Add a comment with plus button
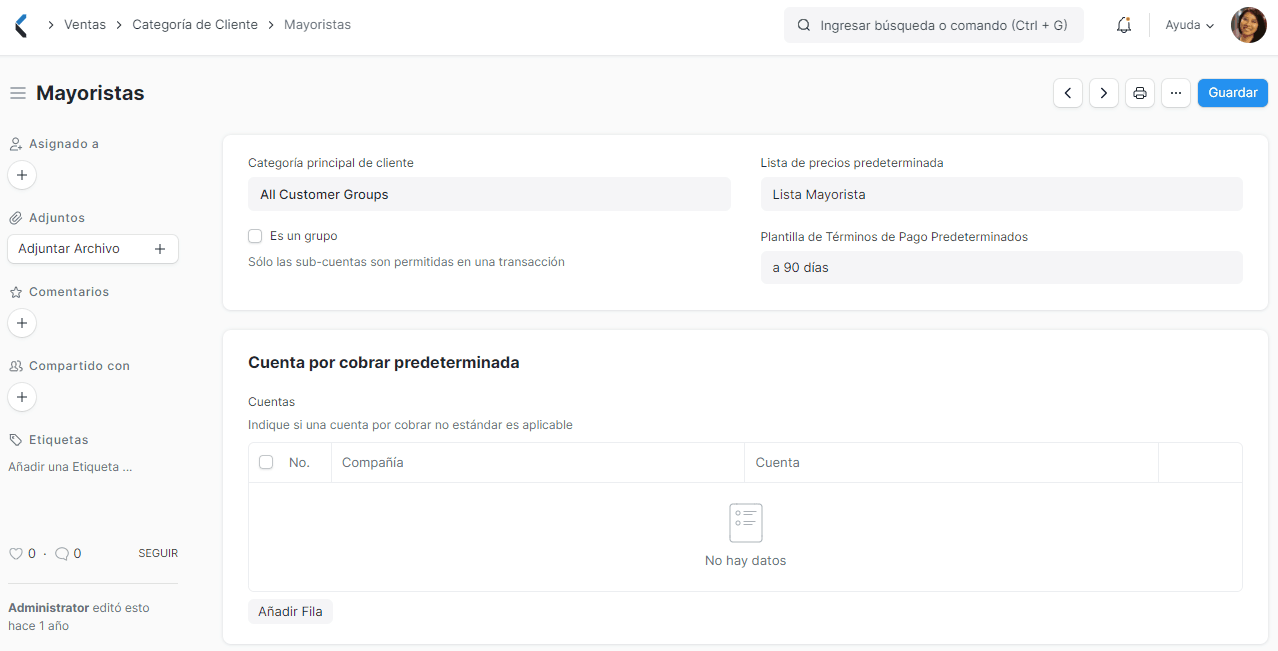The width and height of the screenshot is (1278, 651). 22,323
